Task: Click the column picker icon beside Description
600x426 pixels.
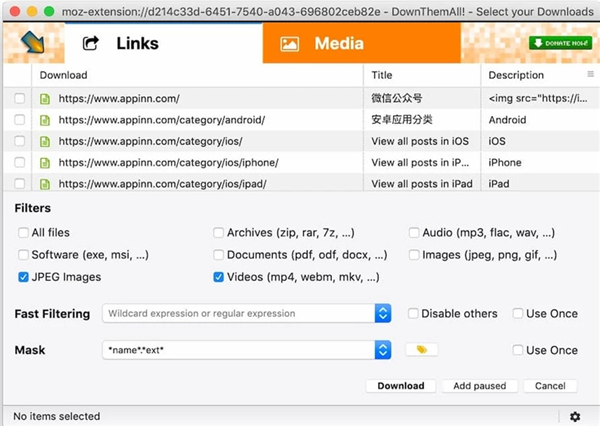Action: (590, 75)
